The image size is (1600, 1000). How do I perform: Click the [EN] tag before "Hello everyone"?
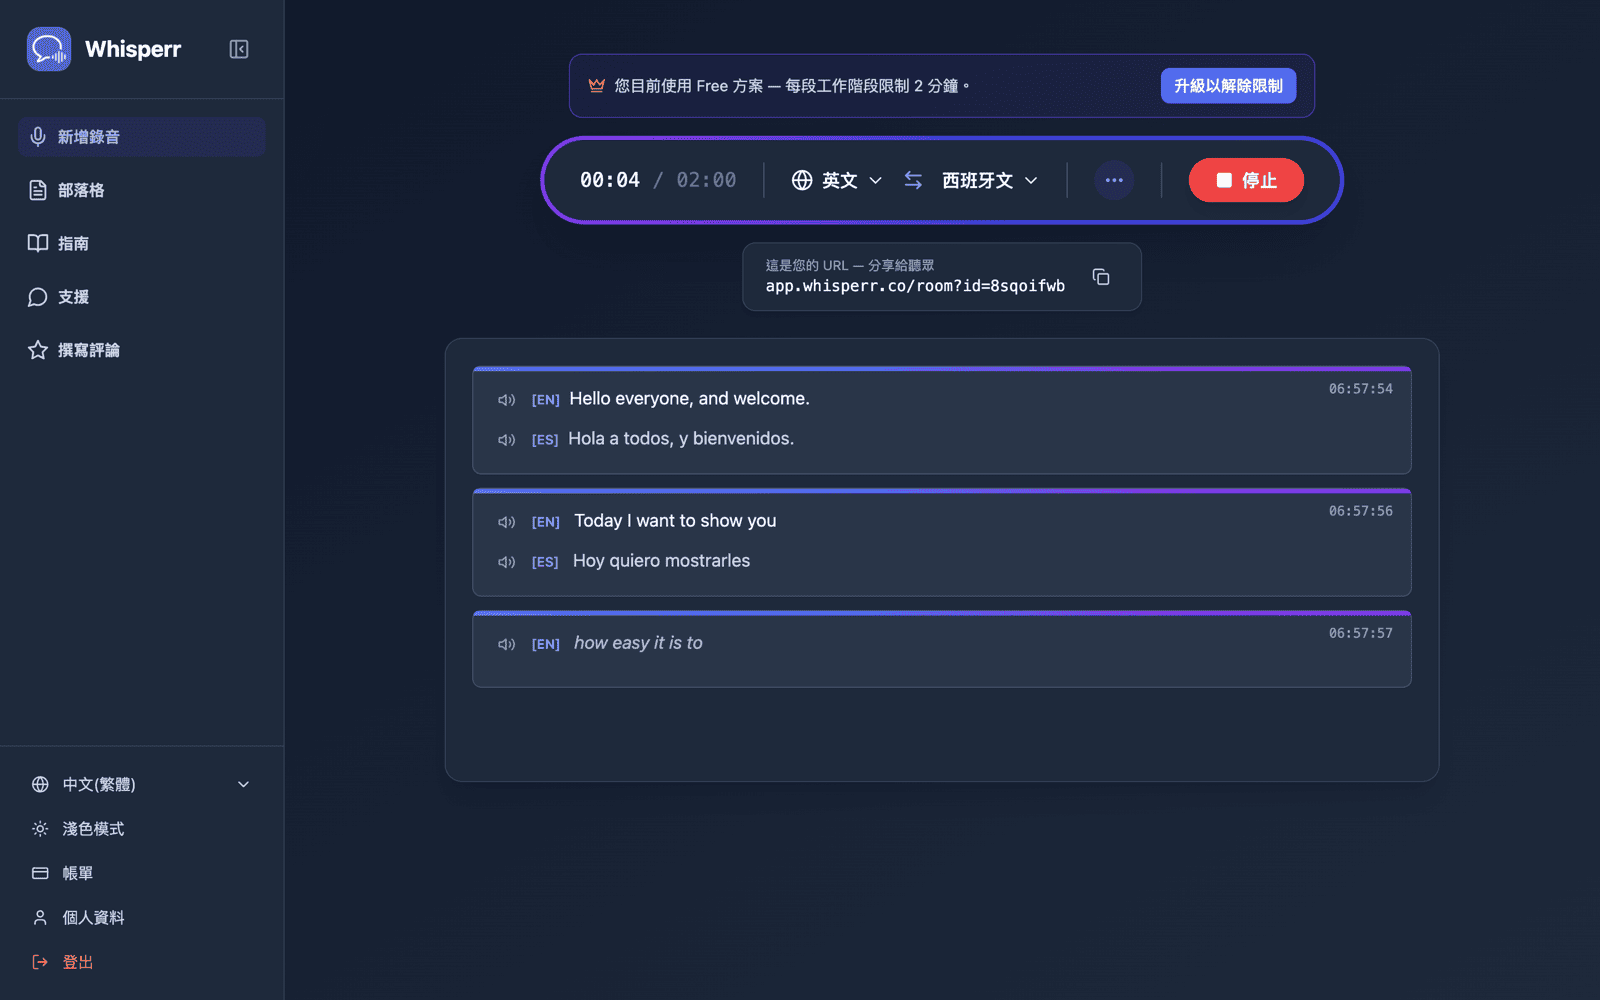tap(545, 400)
